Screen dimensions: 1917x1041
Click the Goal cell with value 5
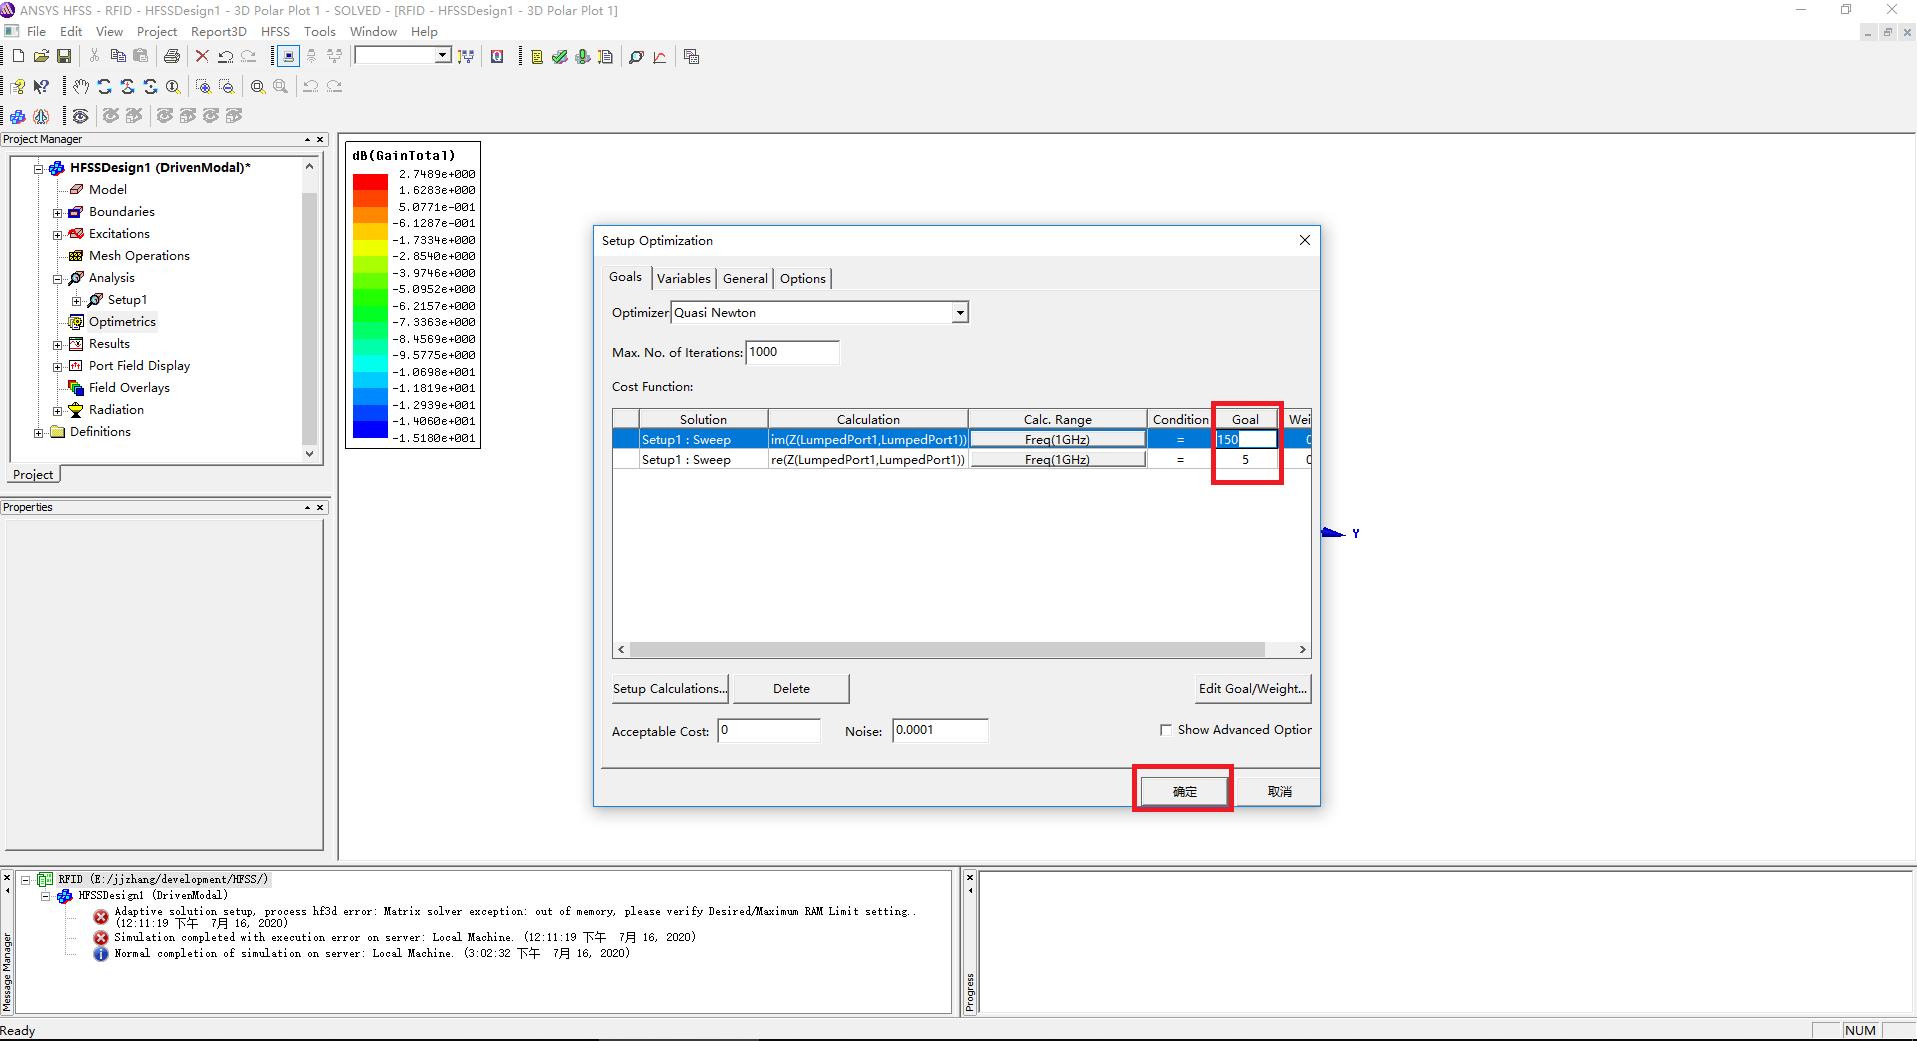(1245, 460)
